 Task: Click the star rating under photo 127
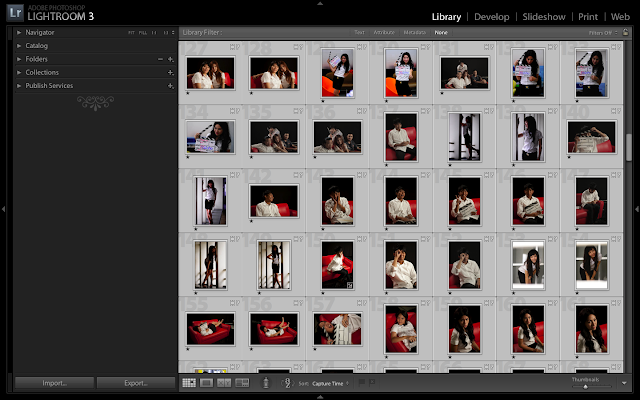[x=188, y=93]
